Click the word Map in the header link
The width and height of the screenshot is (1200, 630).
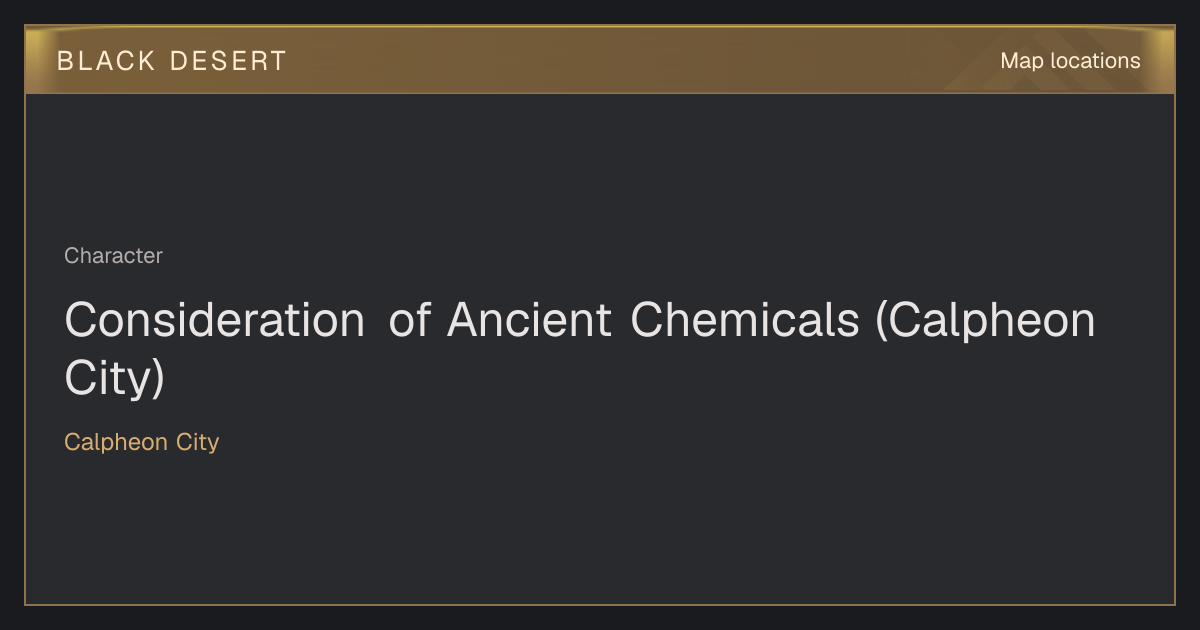[1022, 61]
